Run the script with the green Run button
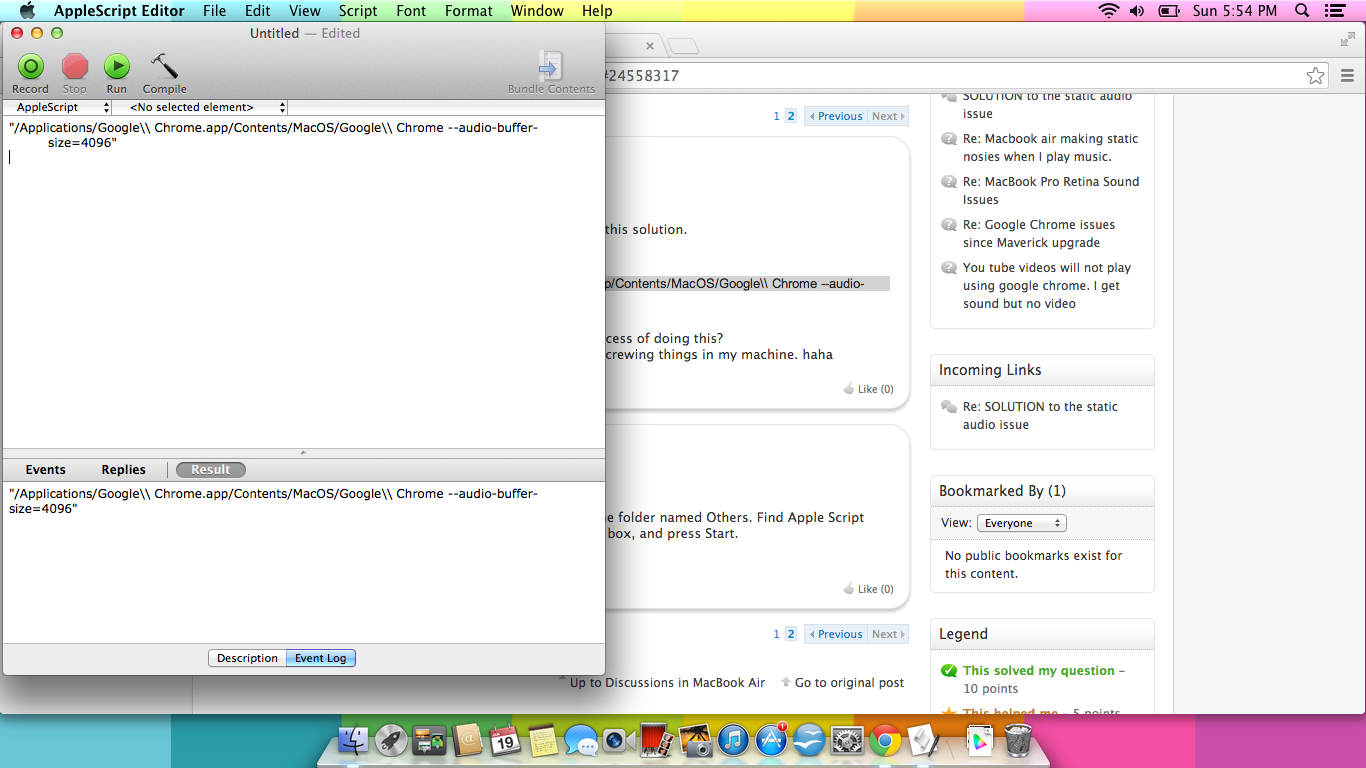Screen dimensions: 1366x768 pos(117,68)
